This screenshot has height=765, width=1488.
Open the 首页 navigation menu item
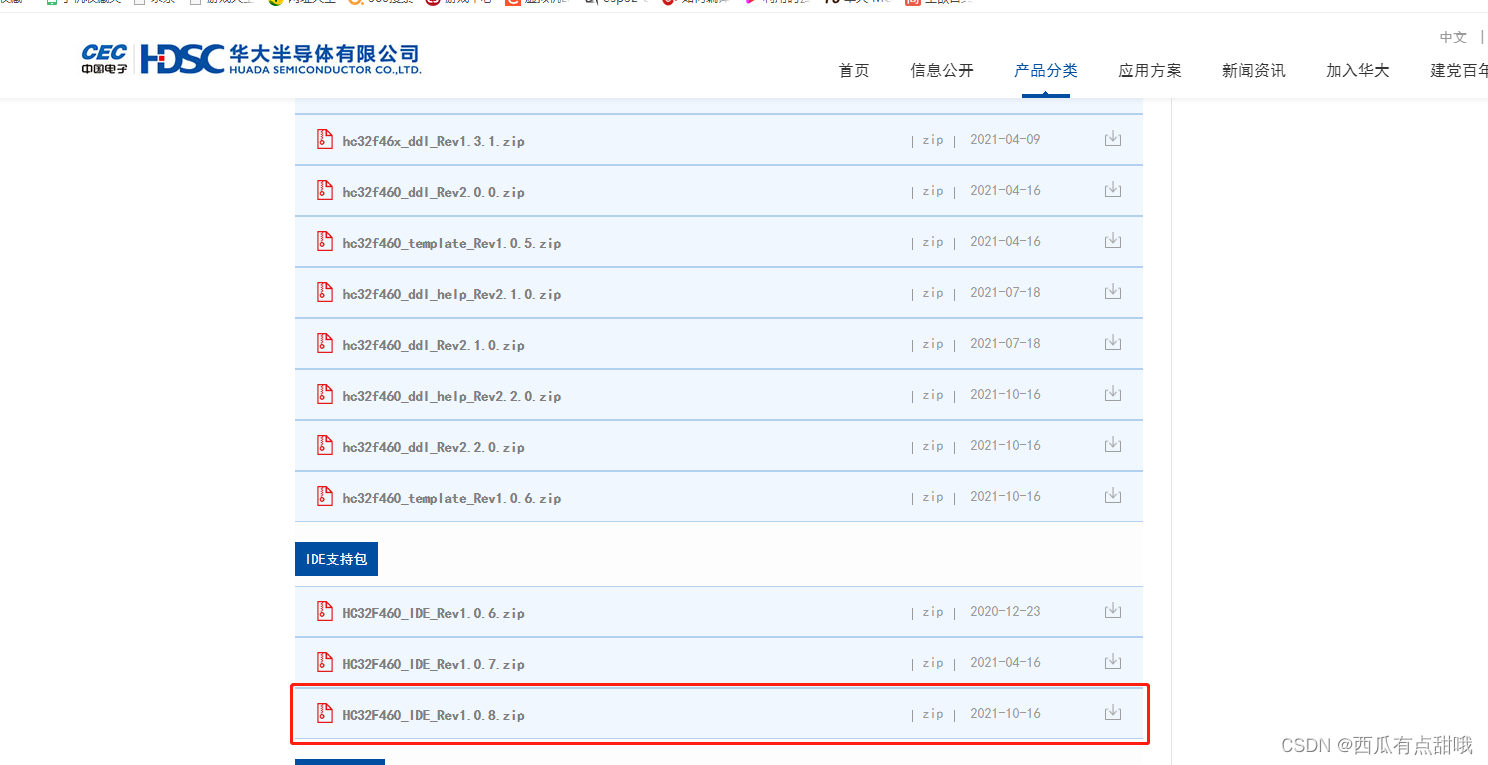pyautogui.click(x=853, y=70)
